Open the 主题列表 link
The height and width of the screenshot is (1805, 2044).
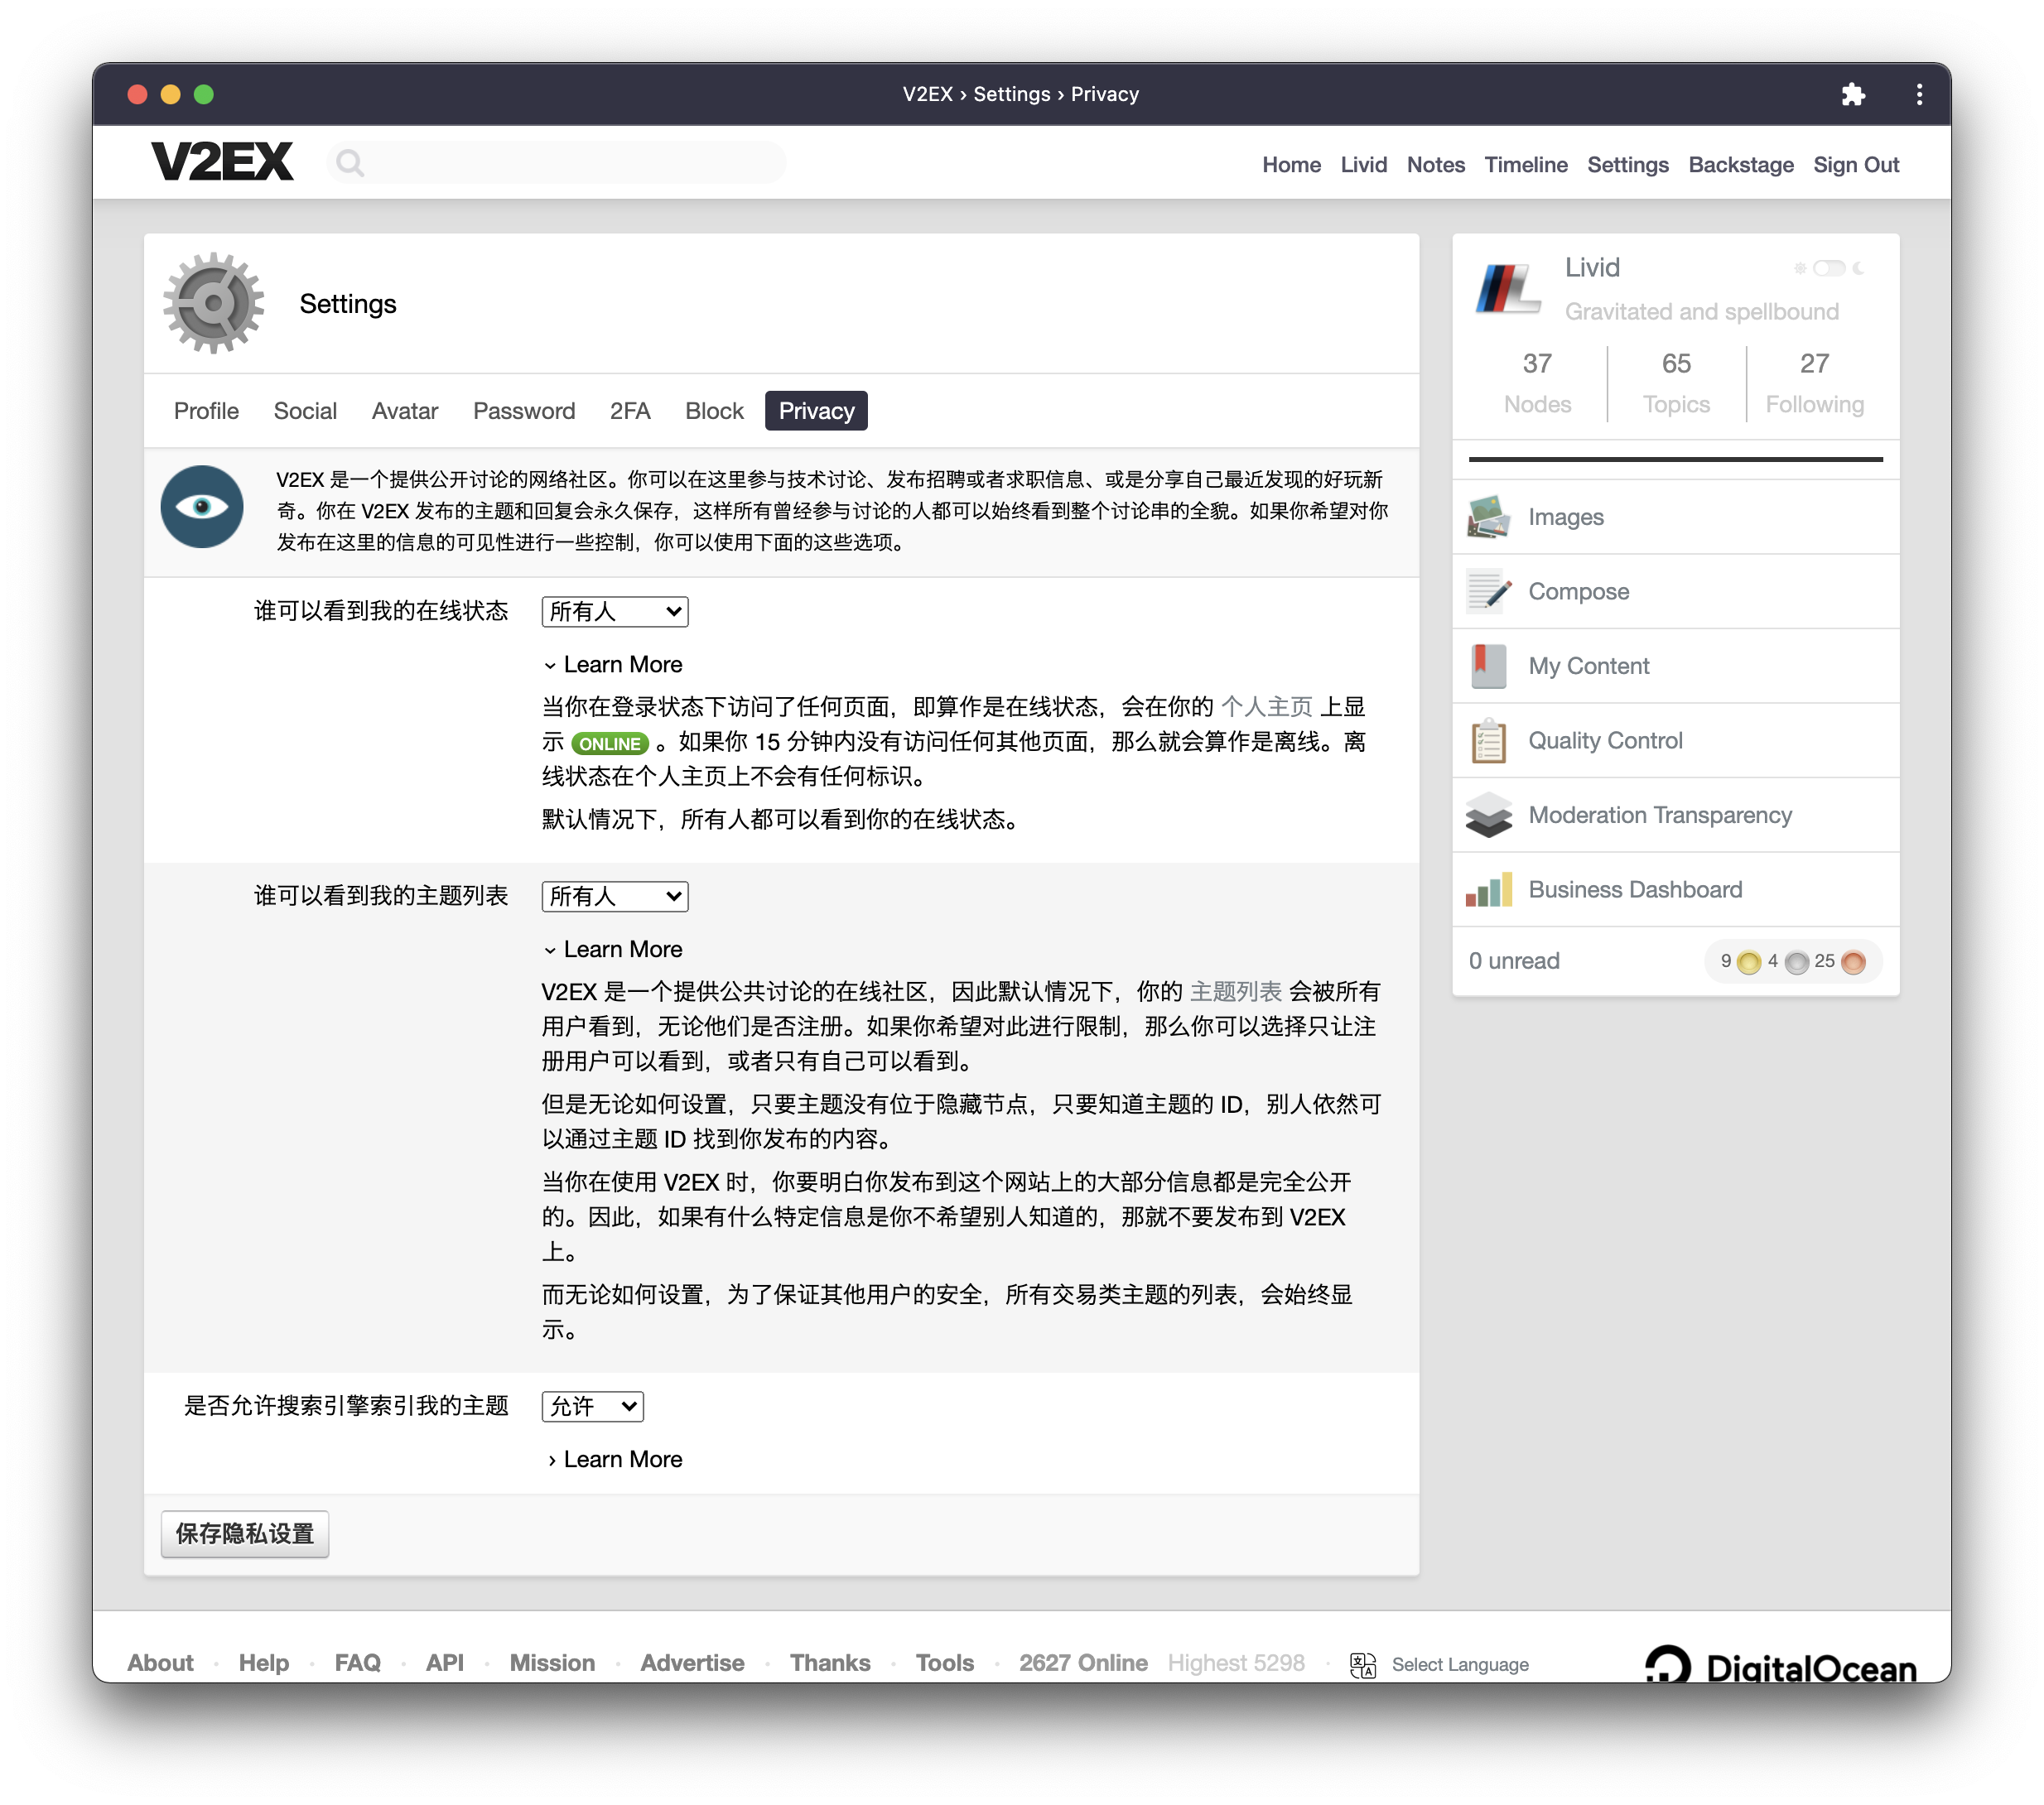pyautogui.click(x=1235, y=991)
